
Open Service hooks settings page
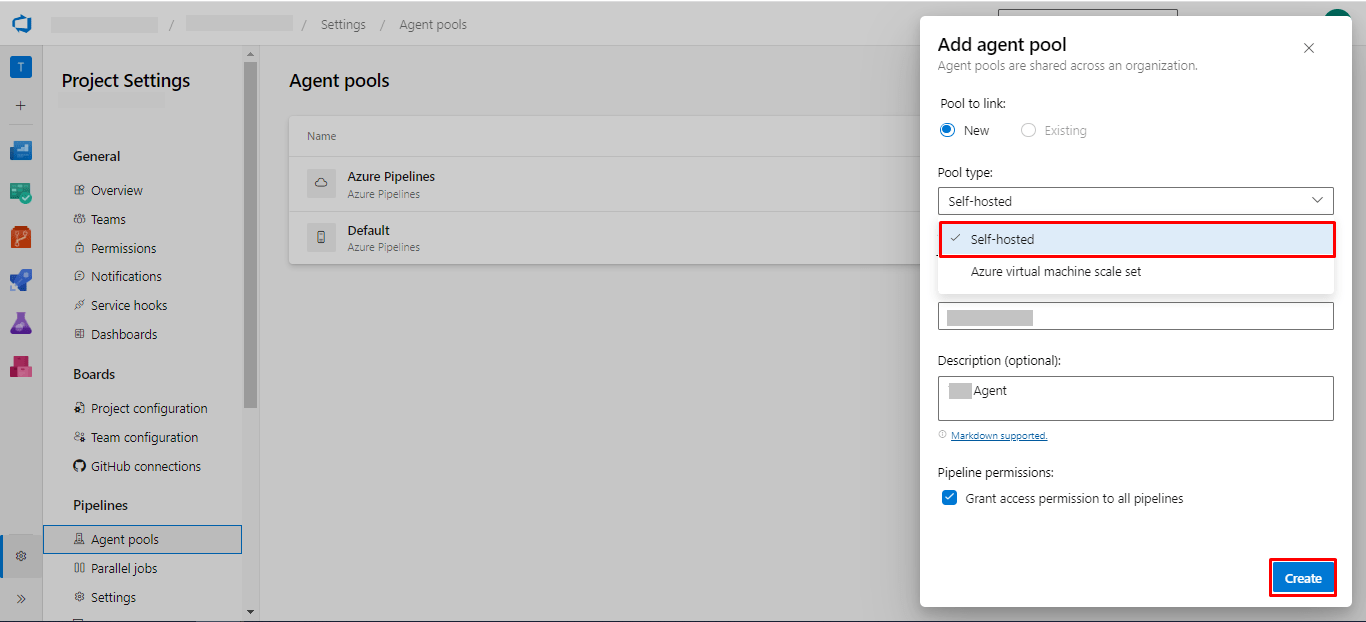tap(129, 306)
